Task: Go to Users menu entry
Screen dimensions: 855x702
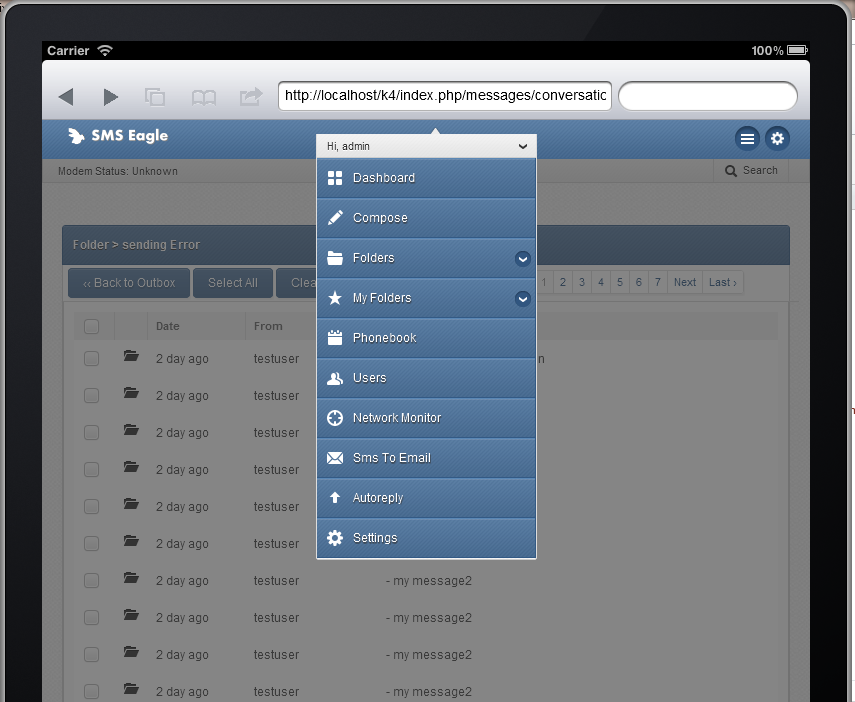Action: click(426, 378)
